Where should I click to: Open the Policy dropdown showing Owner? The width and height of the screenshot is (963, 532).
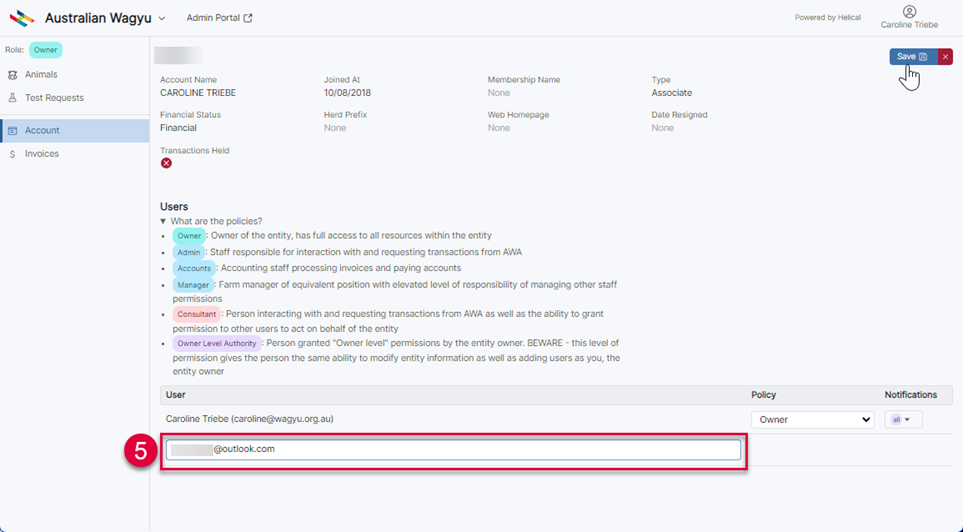click(812, 420)
